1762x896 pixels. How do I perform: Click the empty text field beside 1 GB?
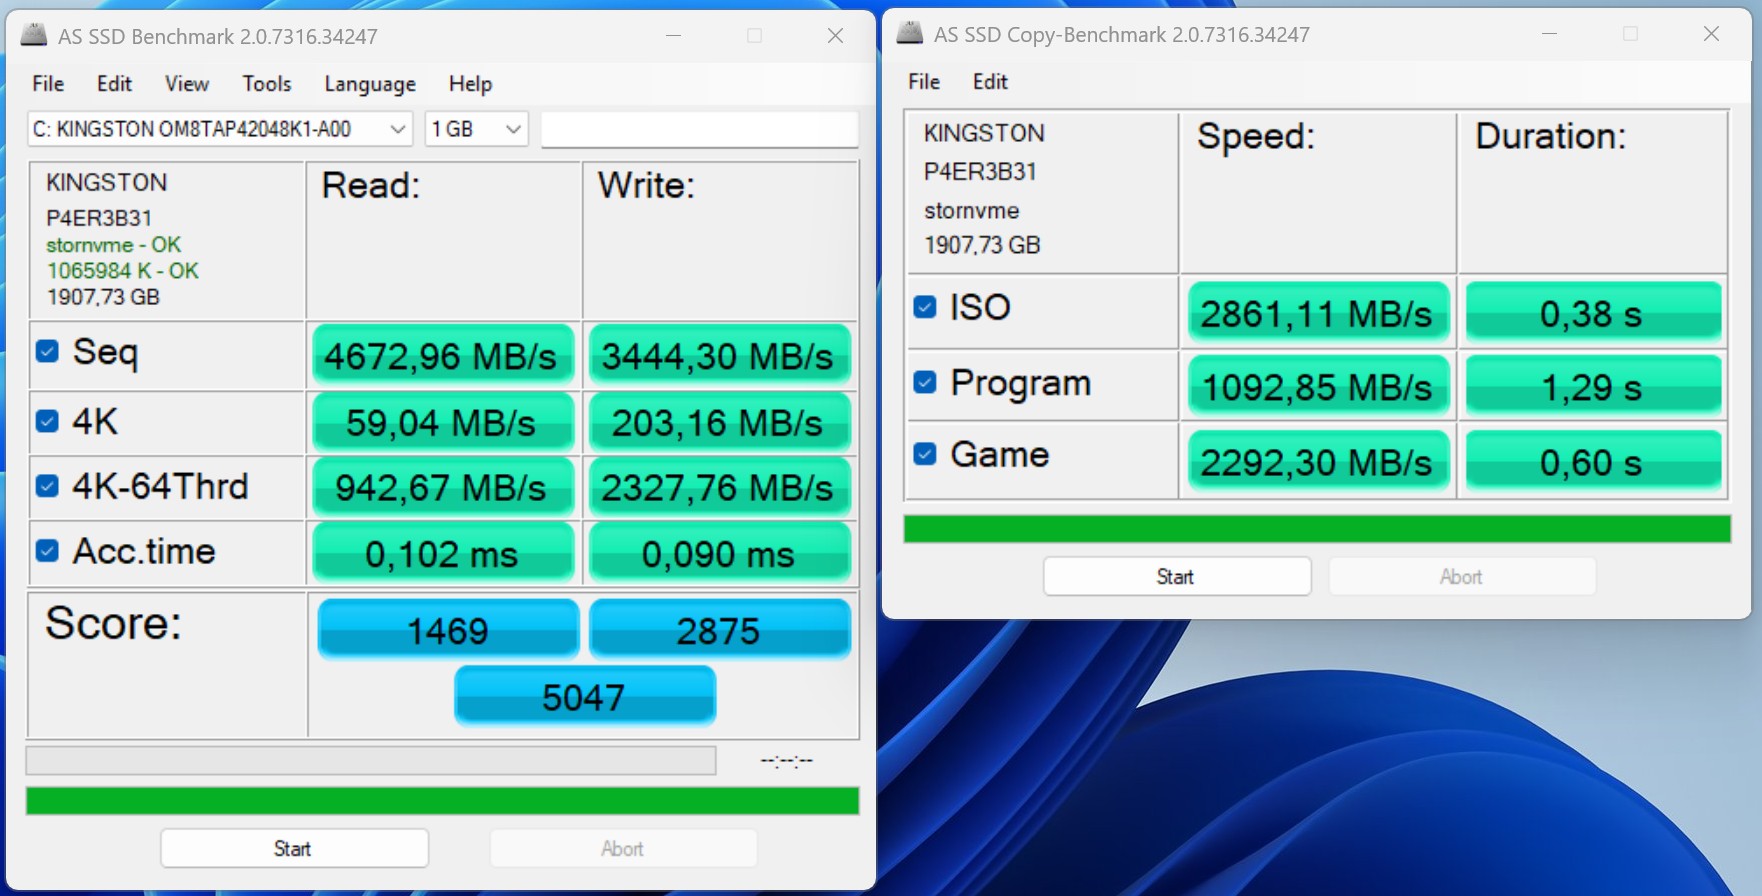click(x=699, y=129)
